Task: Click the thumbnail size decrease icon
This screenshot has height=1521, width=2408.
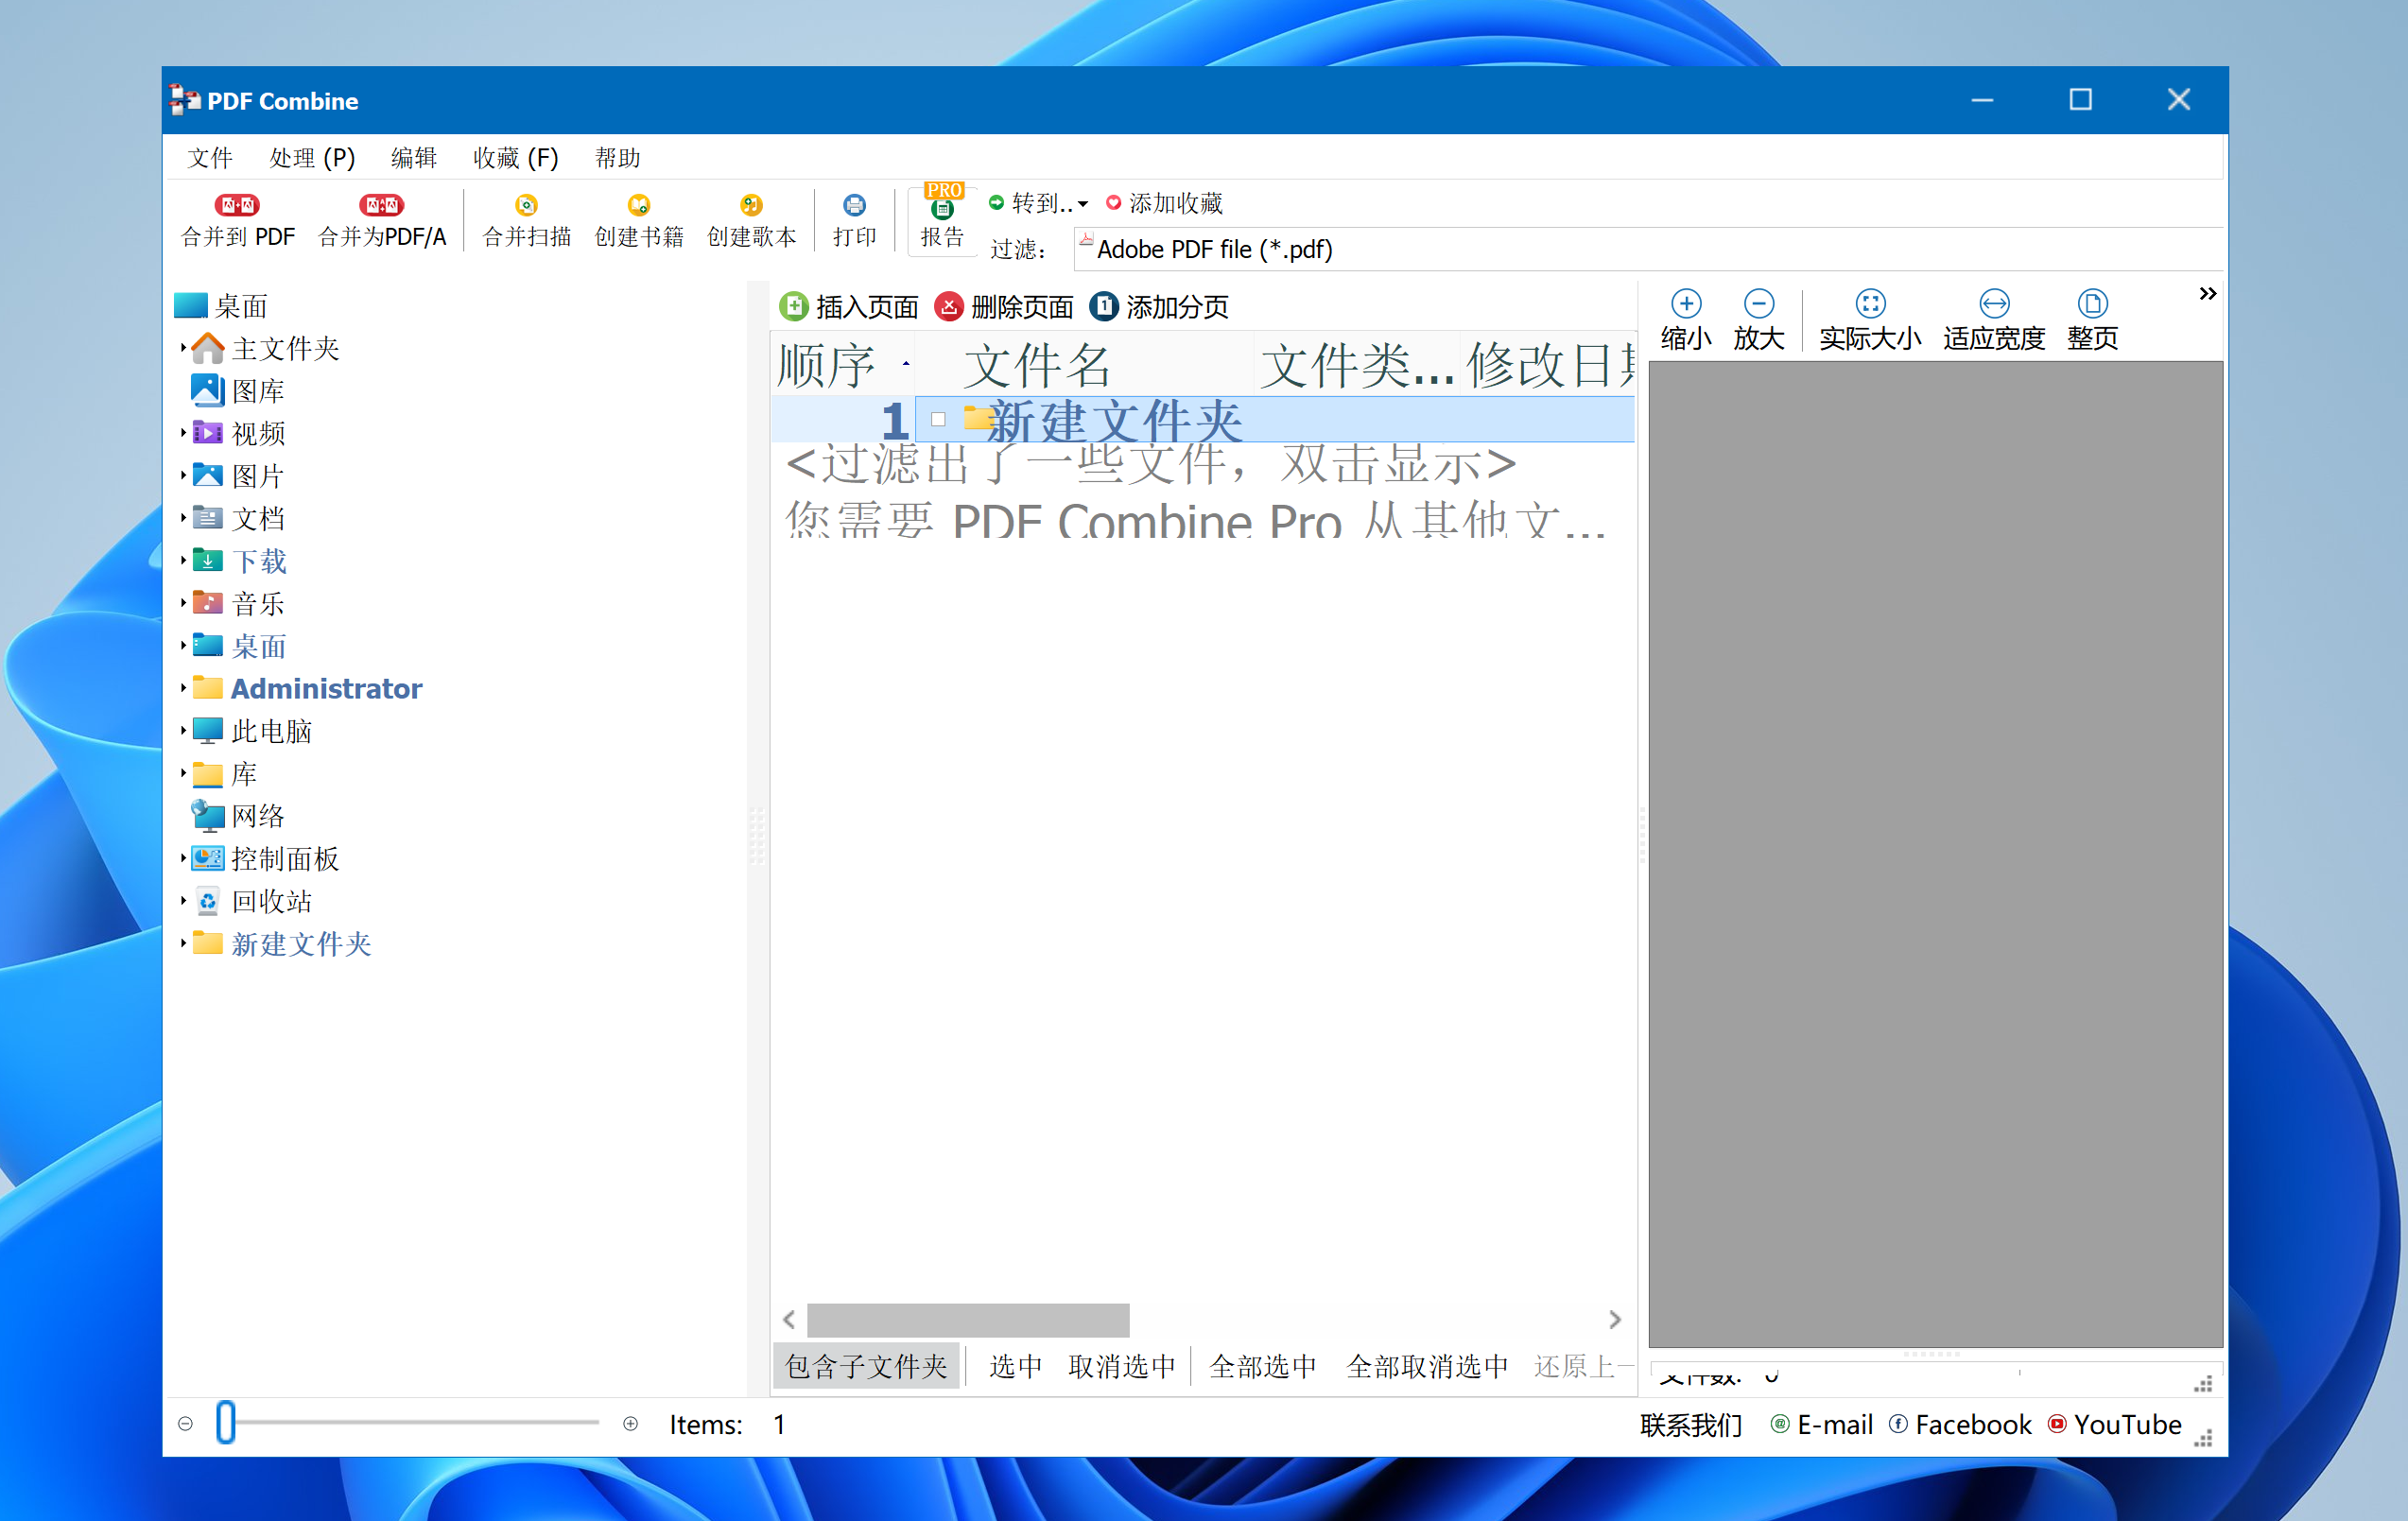Action: pos(185,1423)
